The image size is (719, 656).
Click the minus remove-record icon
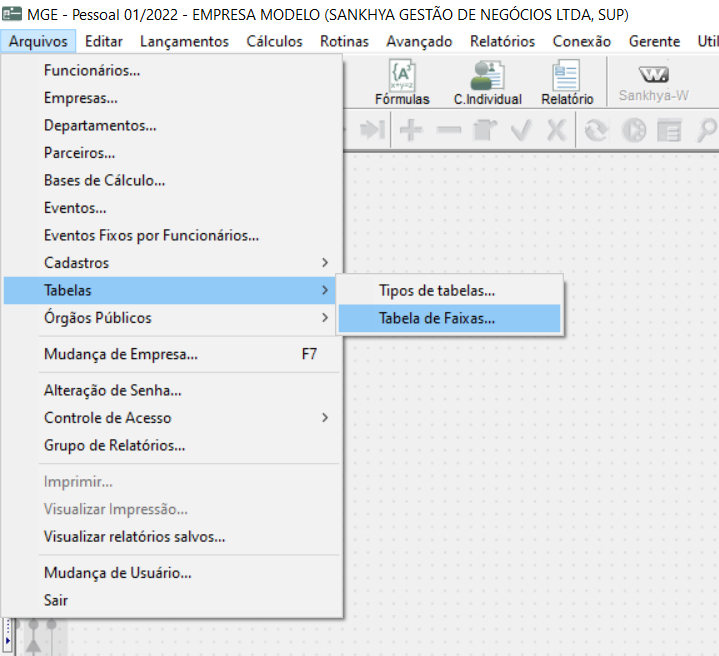(x=449, y=130)
